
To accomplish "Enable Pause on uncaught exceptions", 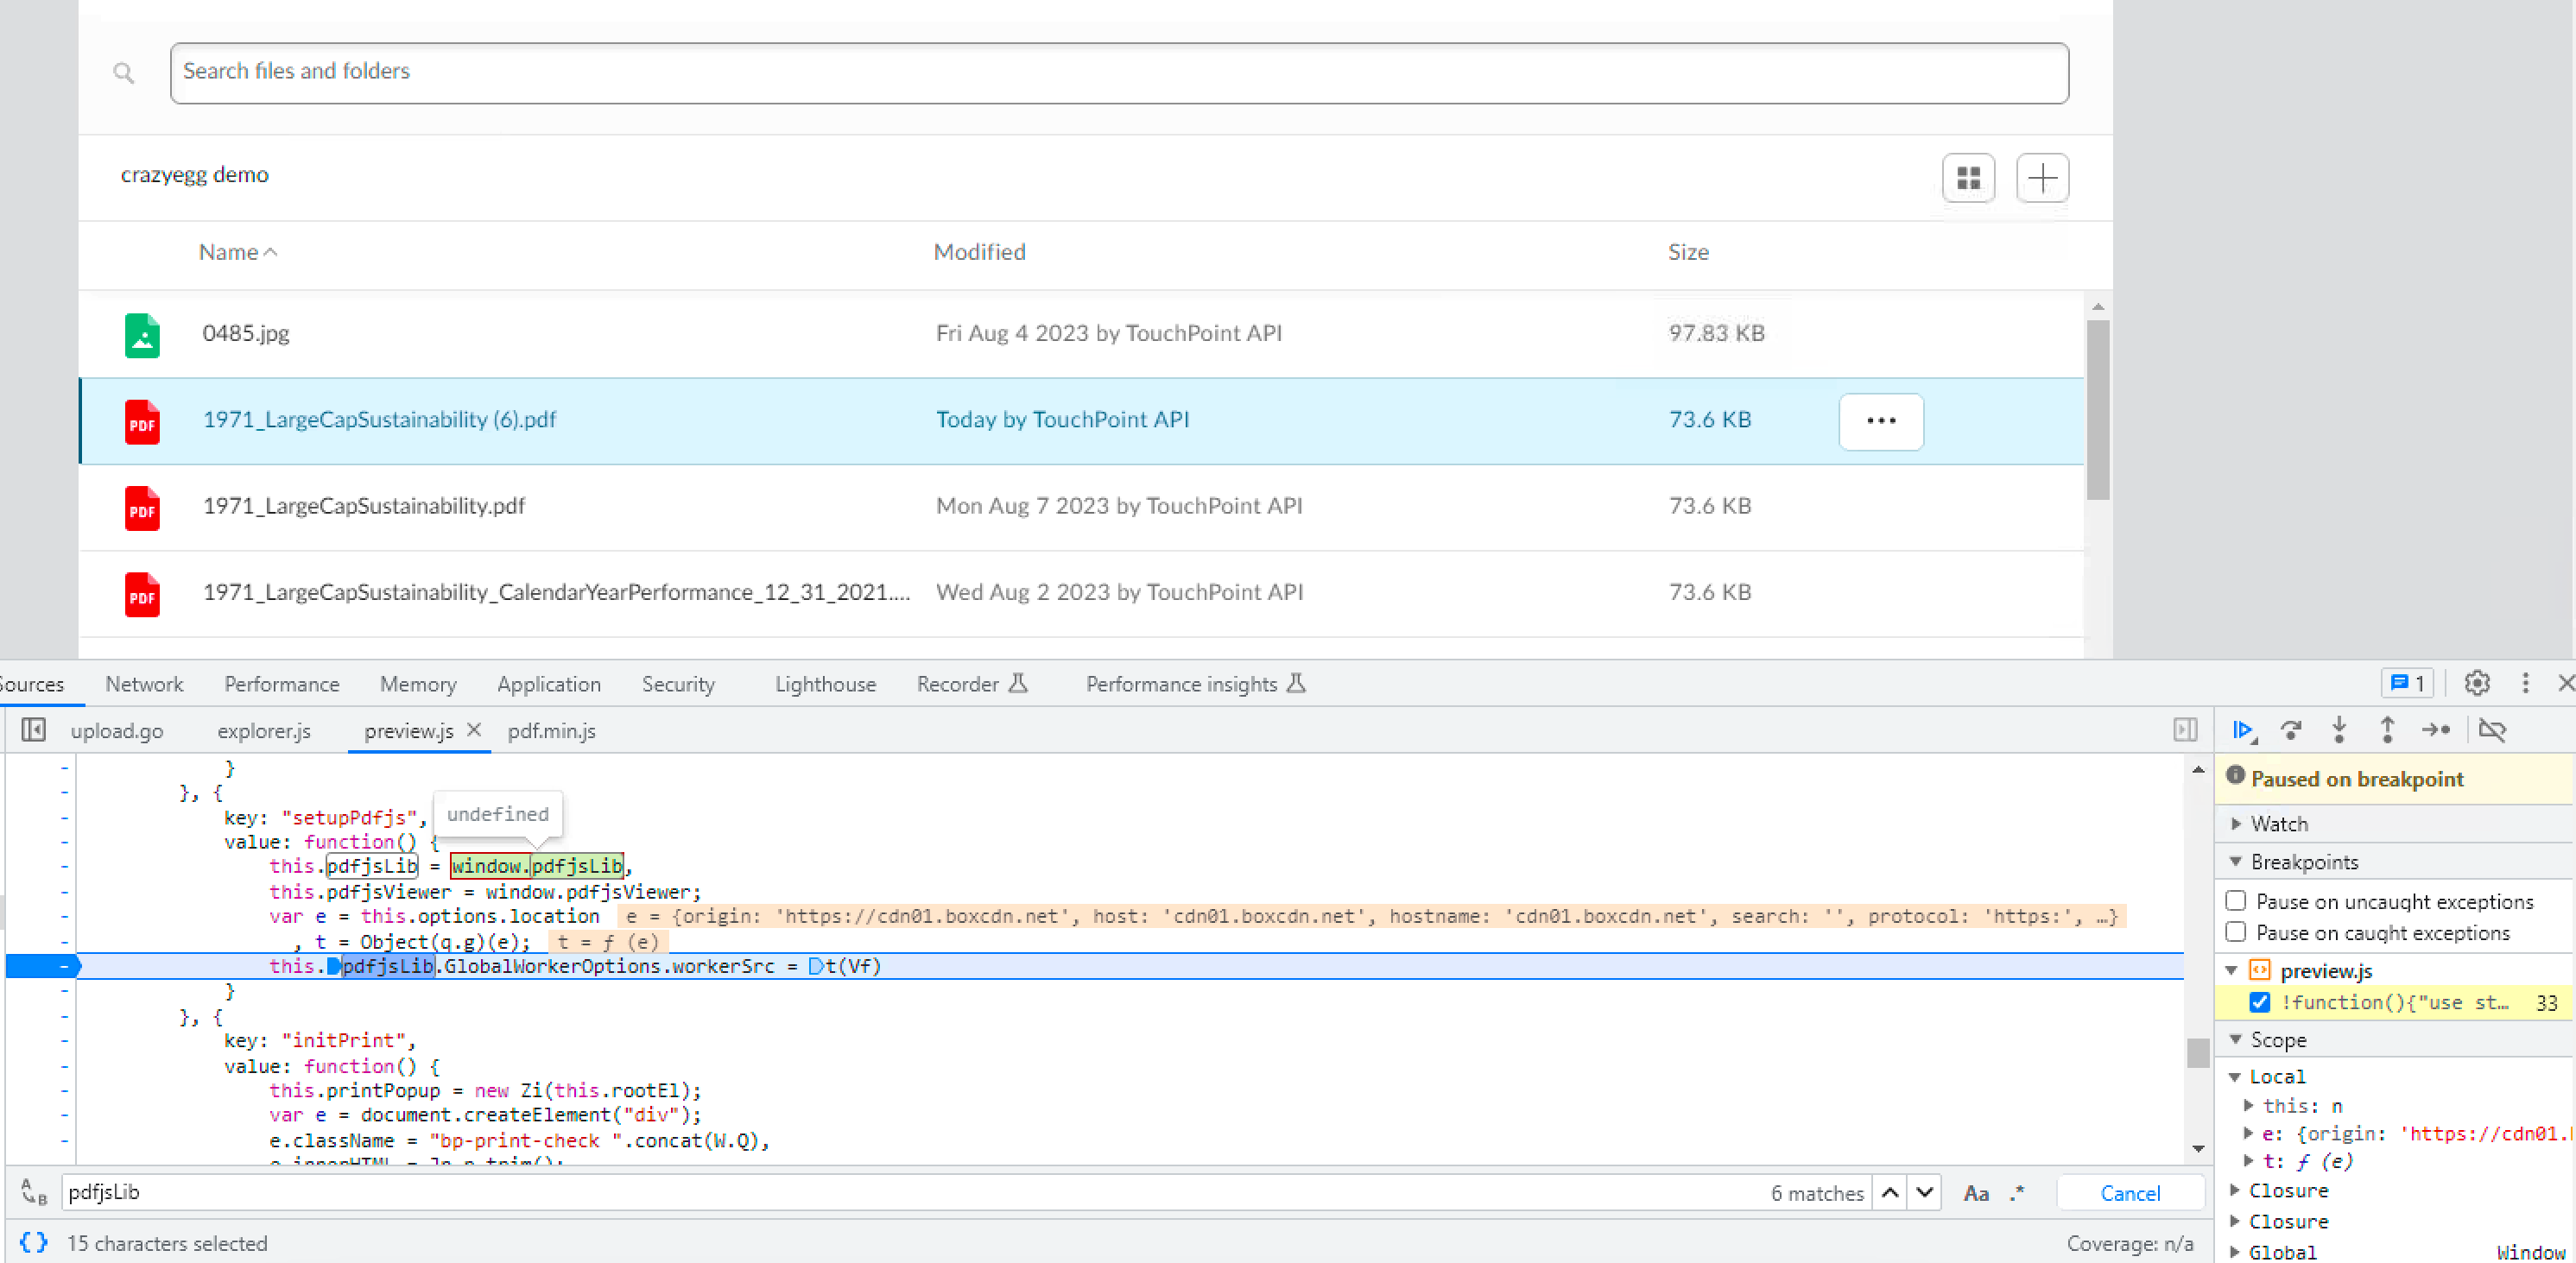I will click(x=2236, y=901).
